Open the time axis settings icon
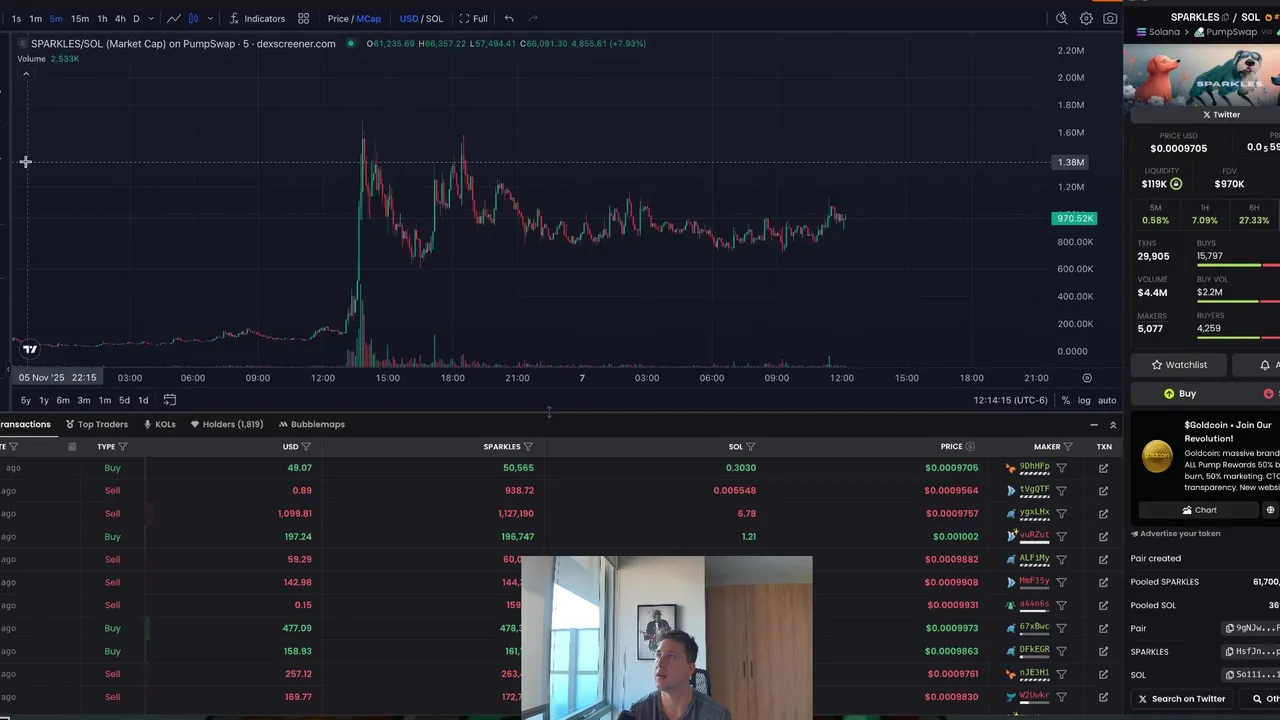Screen dimensions: 1280x720 1087,378
